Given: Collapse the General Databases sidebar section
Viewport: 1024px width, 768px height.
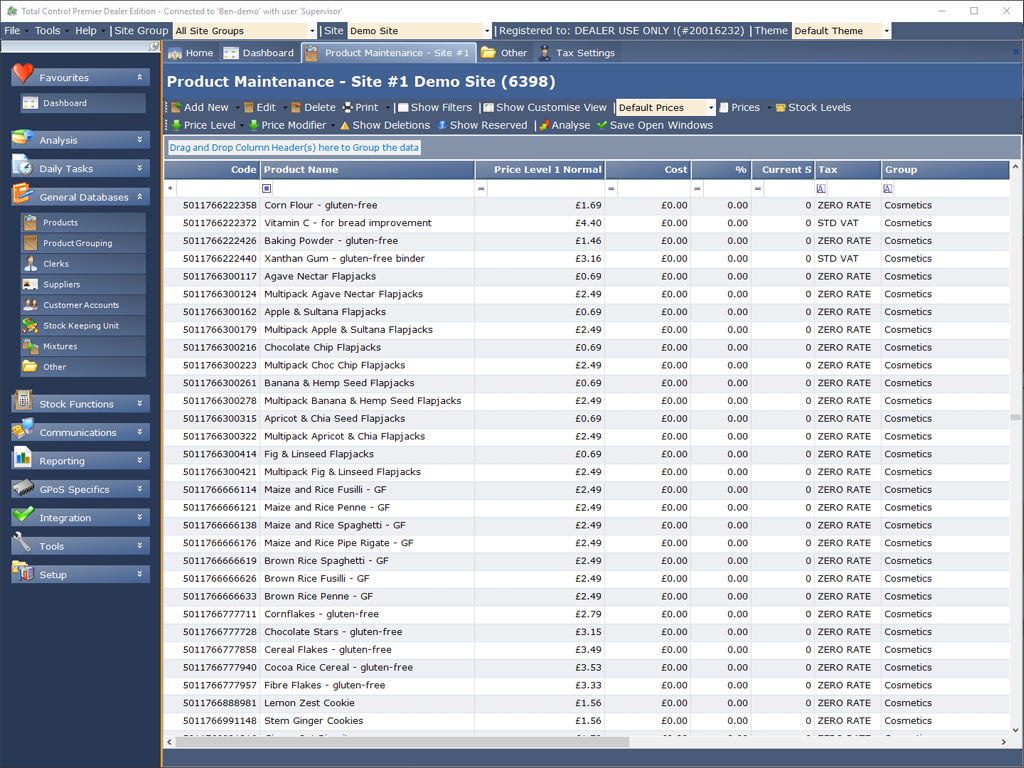Looking at the screenshot, I should click(140, 197).
